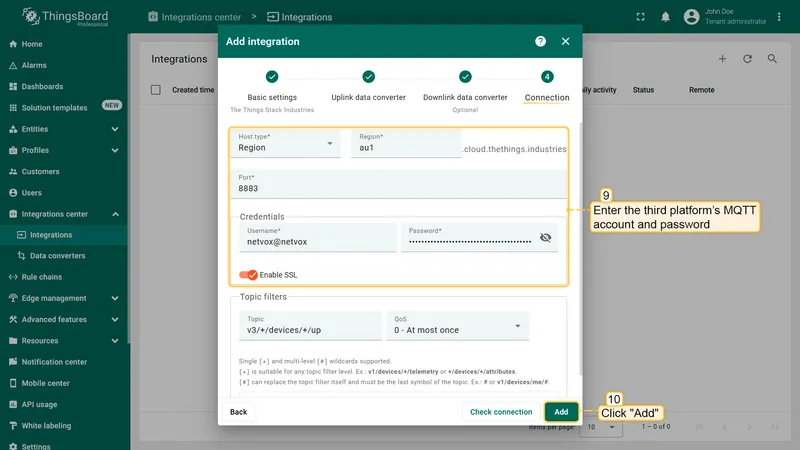The width and height of the screenshot is (800, 450).
Task: Open API usage in sidebar
Action: [64, 405]
